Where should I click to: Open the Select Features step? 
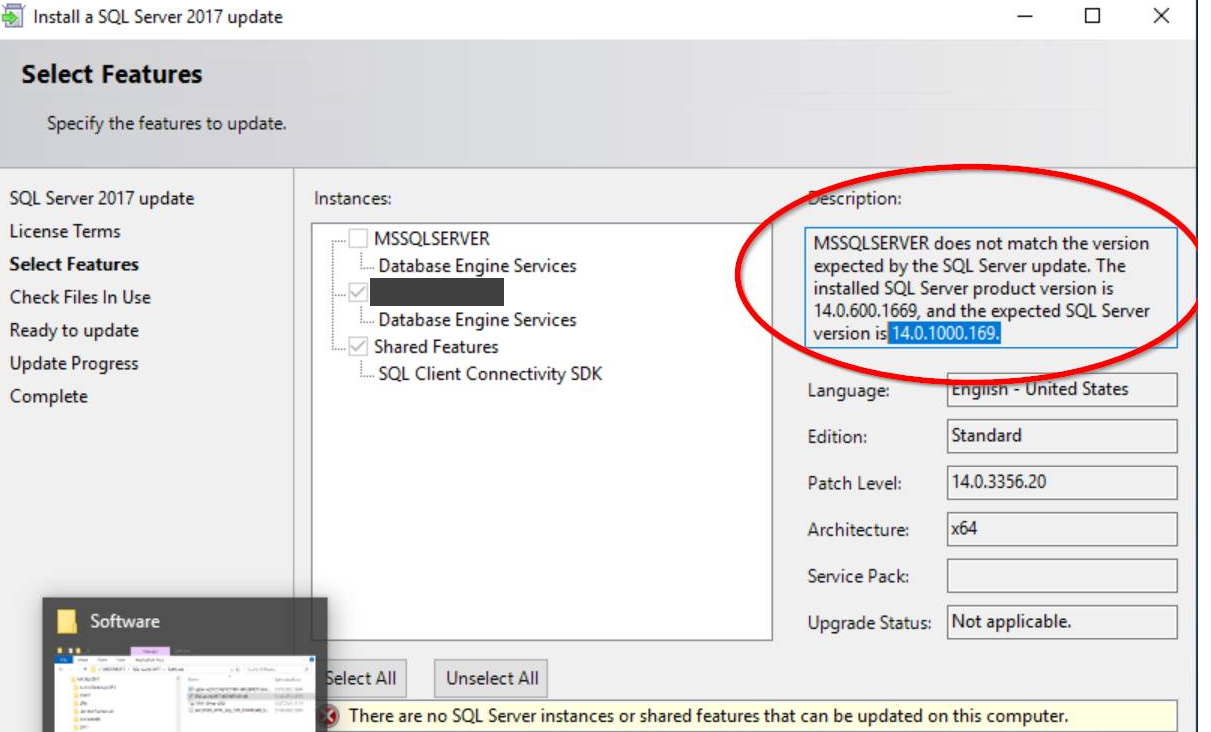pyautogui.click(x=74, y=264)
